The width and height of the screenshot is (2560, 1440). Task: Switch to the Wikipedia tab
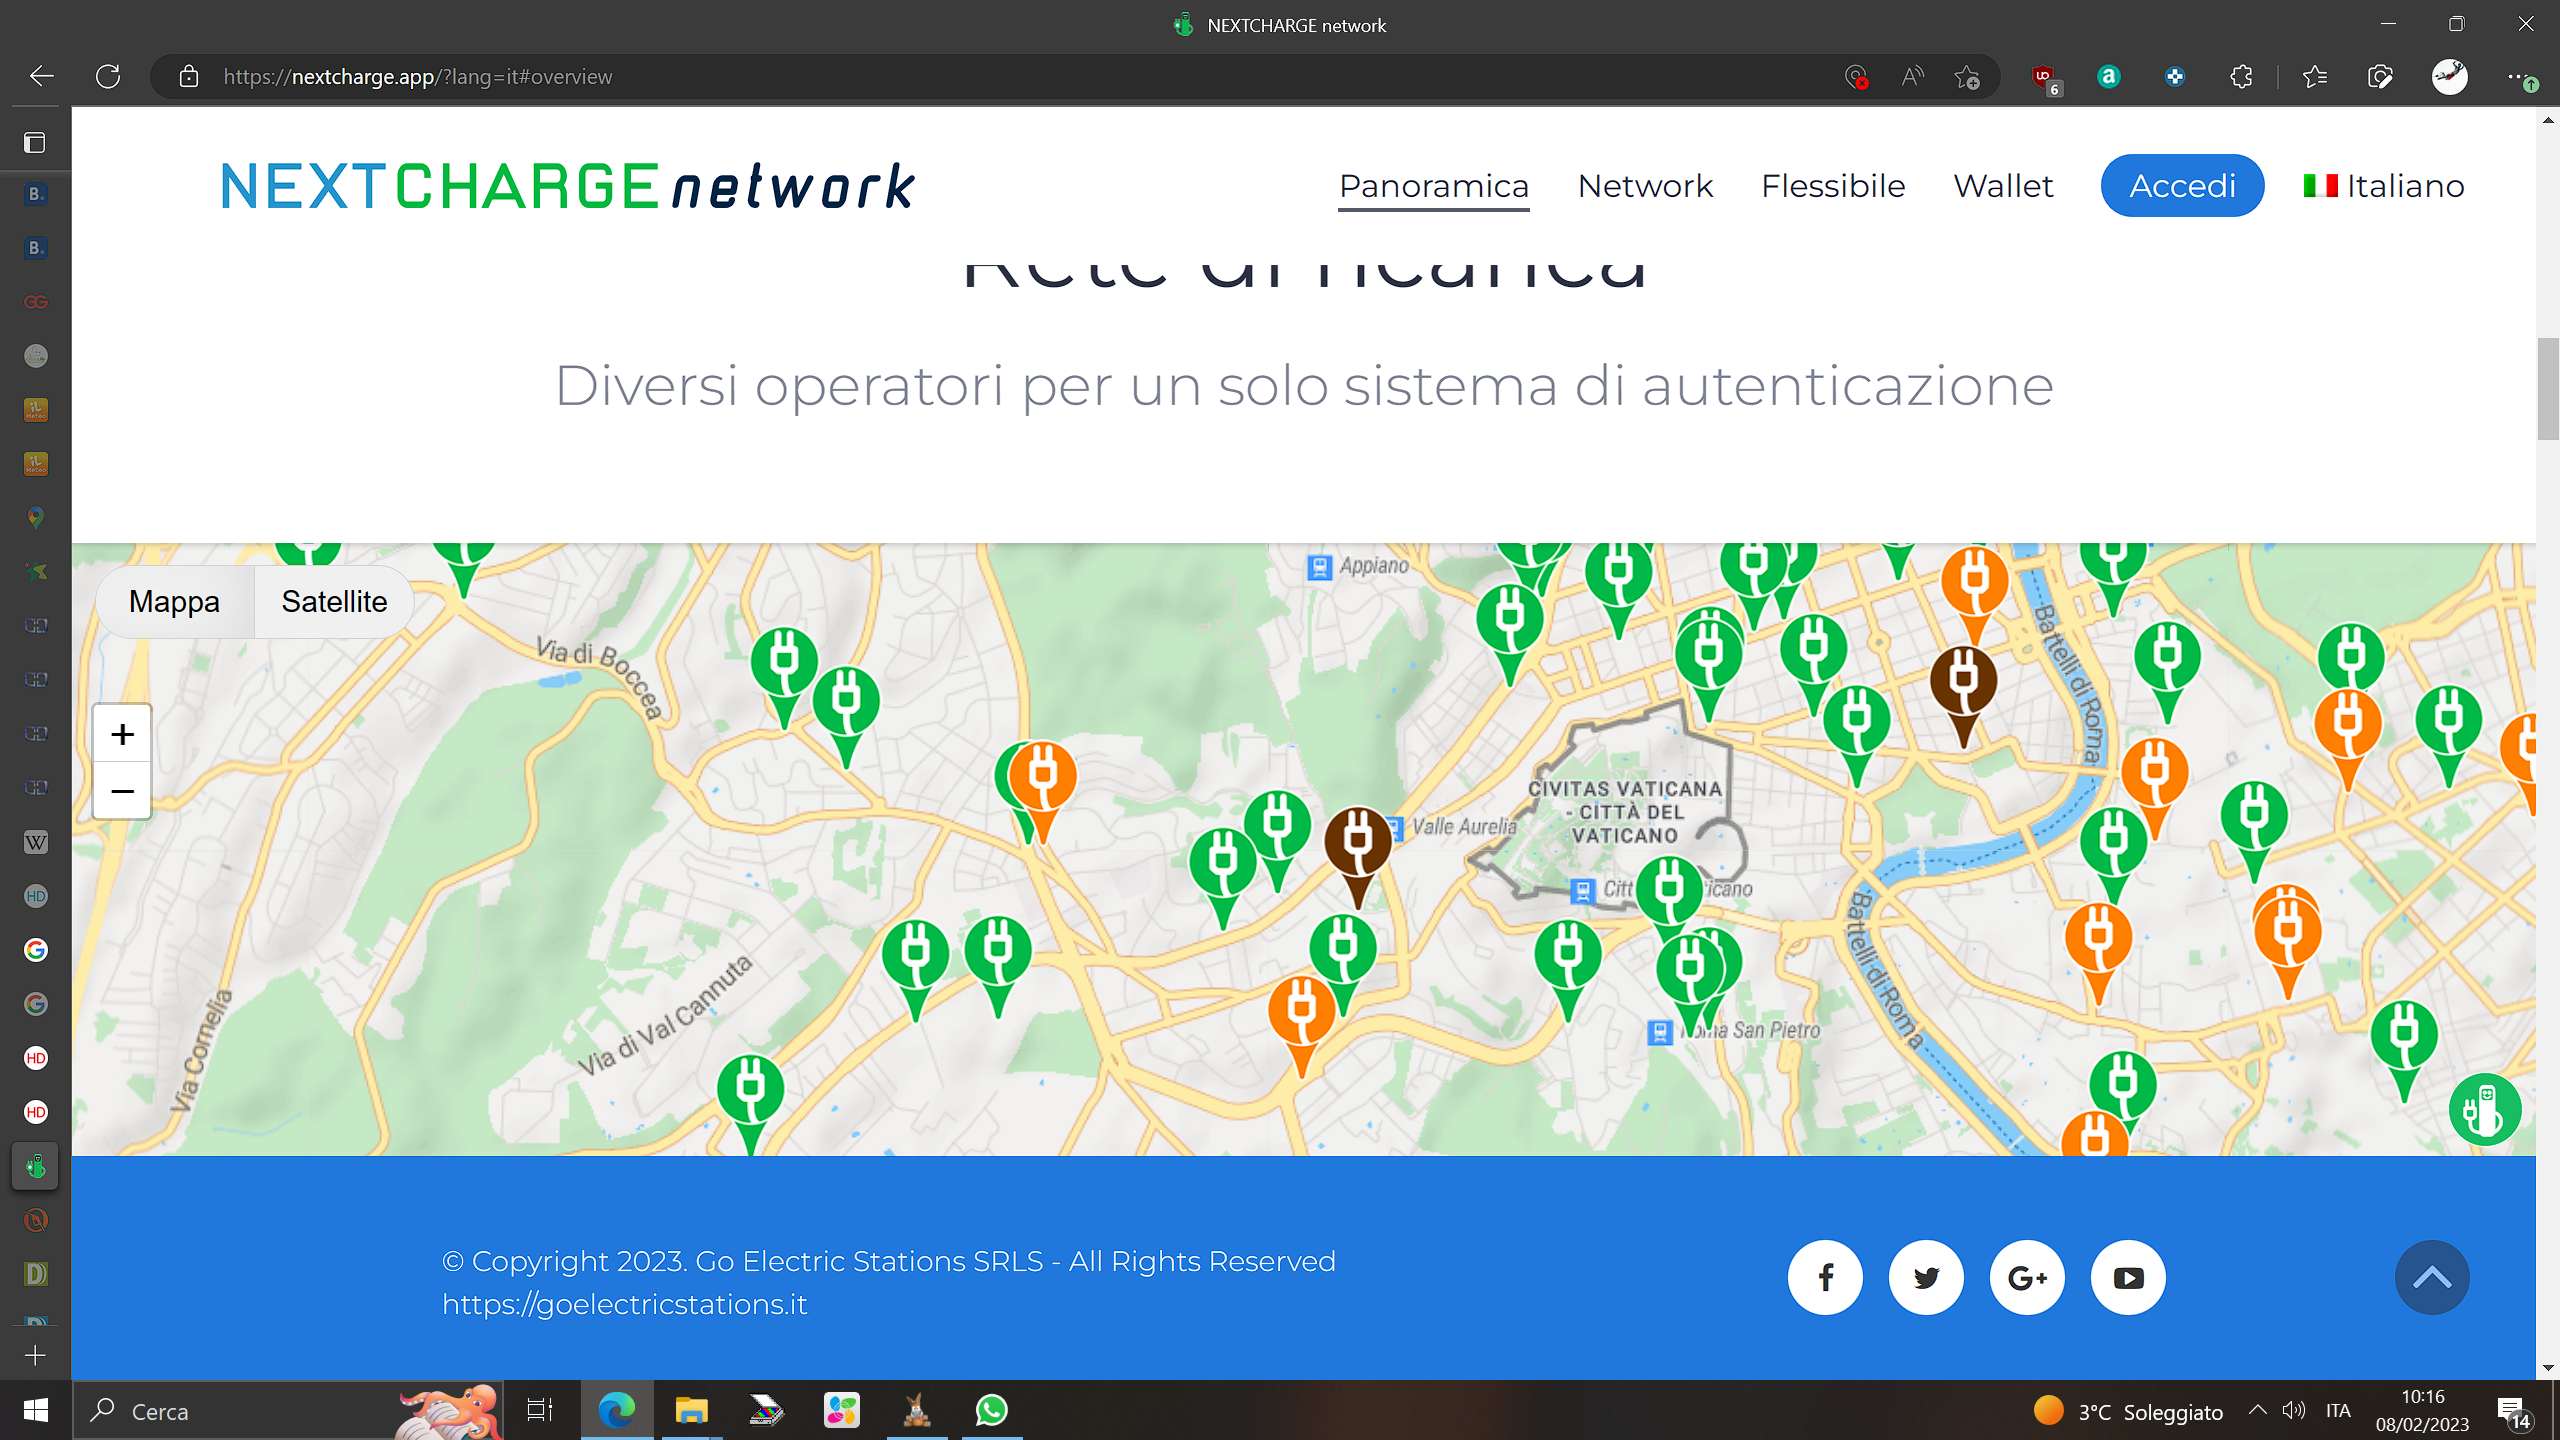[36, 842]
